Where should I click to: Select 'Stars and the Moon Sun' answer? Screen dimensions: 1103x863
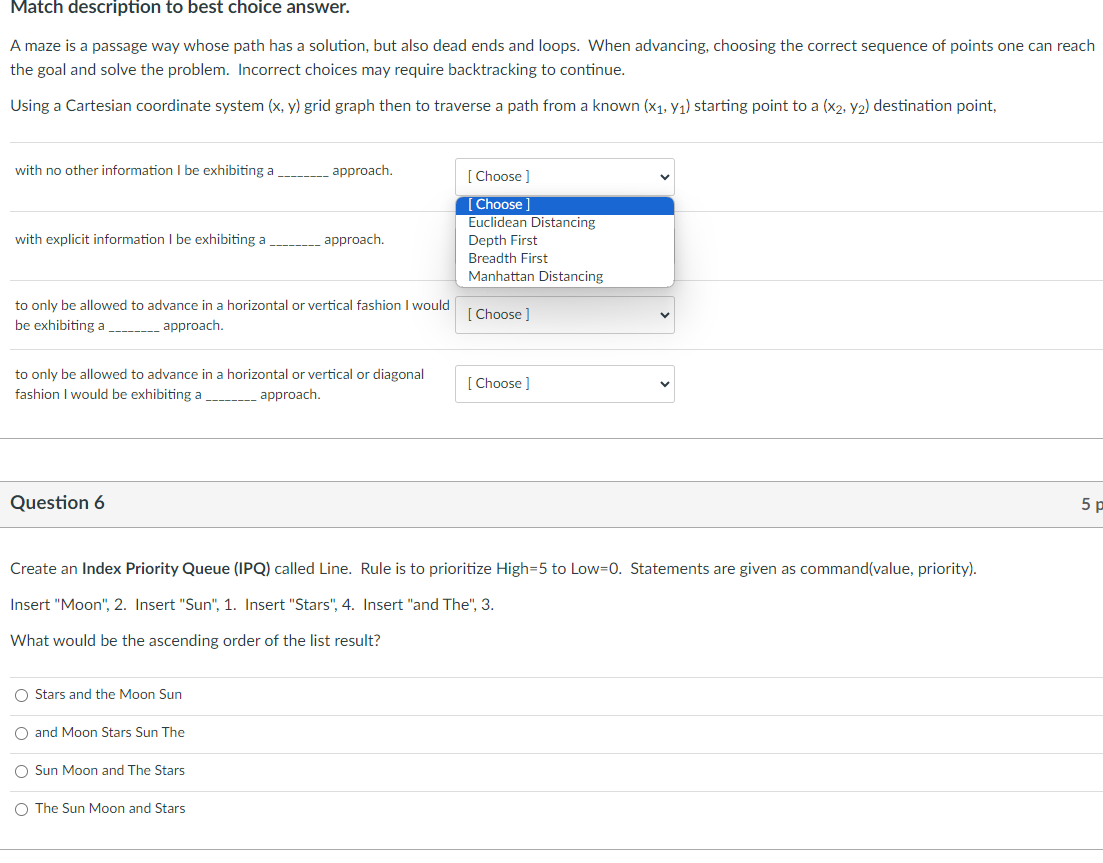(x=22, y=696)
